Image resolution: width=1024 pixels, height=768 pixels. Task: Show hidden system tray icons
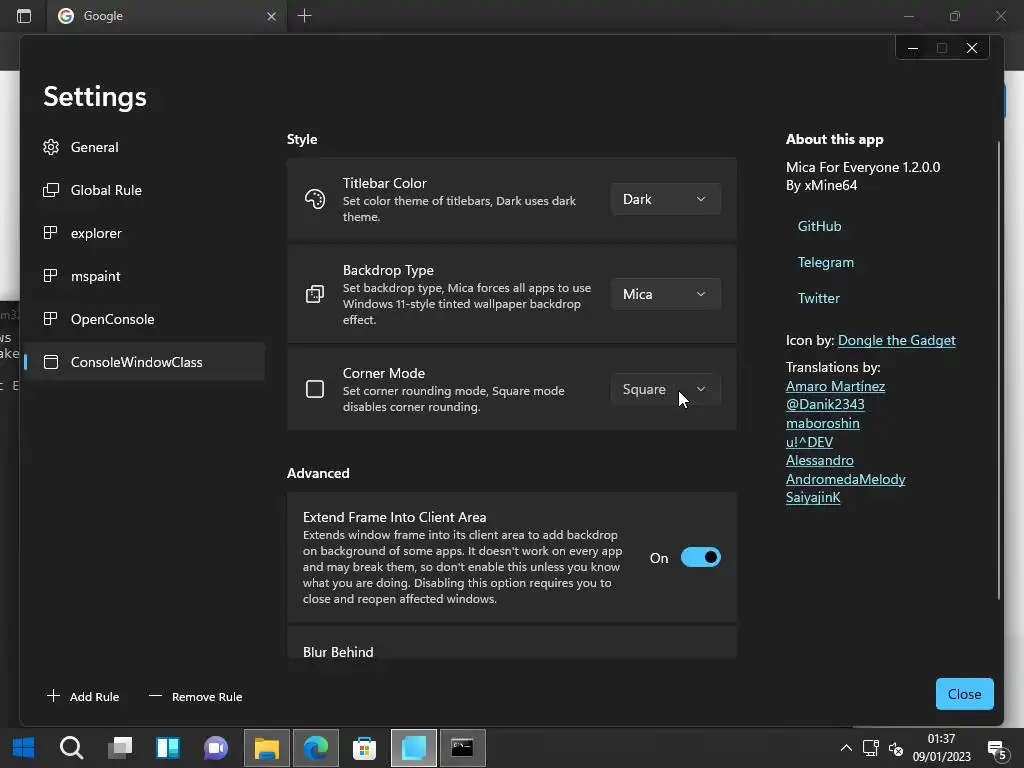tap(846, 748)
